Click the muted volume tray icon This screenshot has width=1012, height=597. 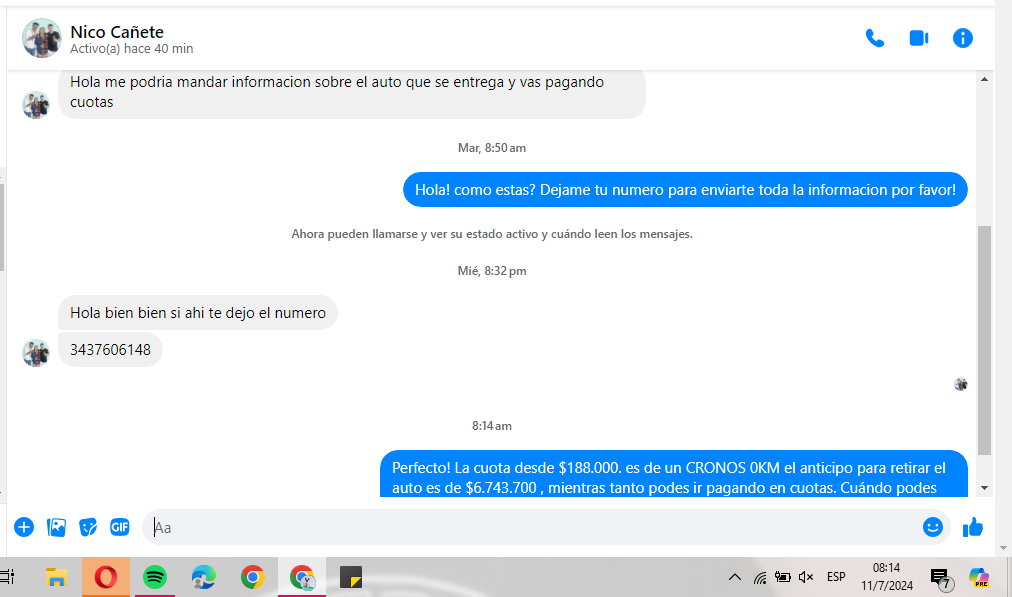coord(806,577)
